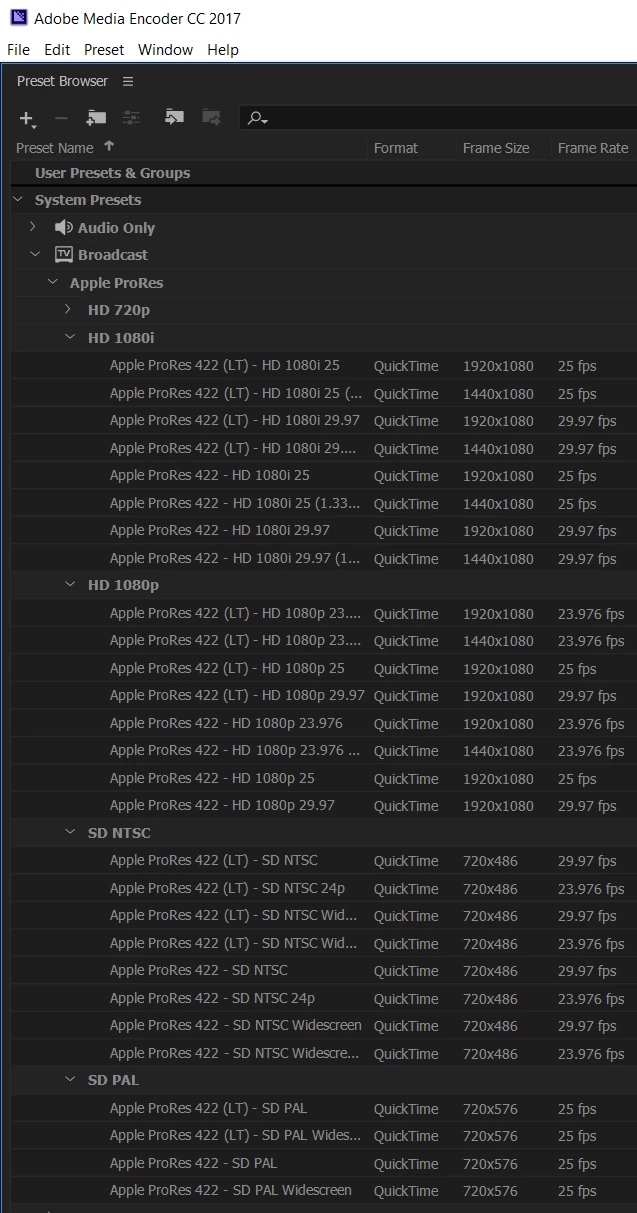Select Apple ProRes 422 - HD 1080p 29.97
Screen dimensions: 637x1213
tap(323, 806)
